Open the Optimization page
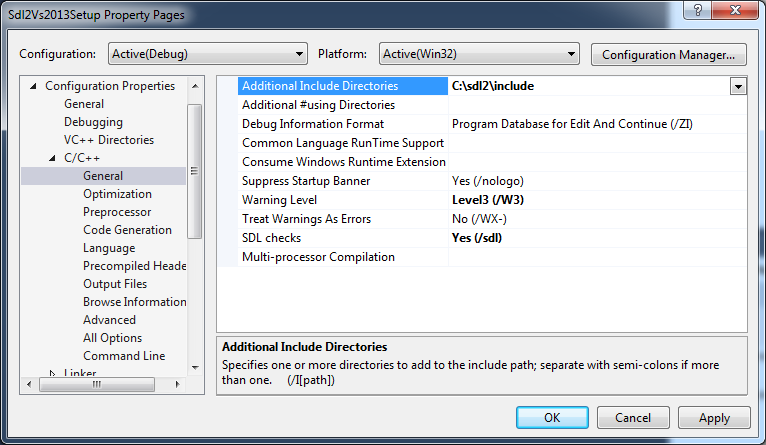The width and height of the screenshot is (766, 445). coord(117,194)
